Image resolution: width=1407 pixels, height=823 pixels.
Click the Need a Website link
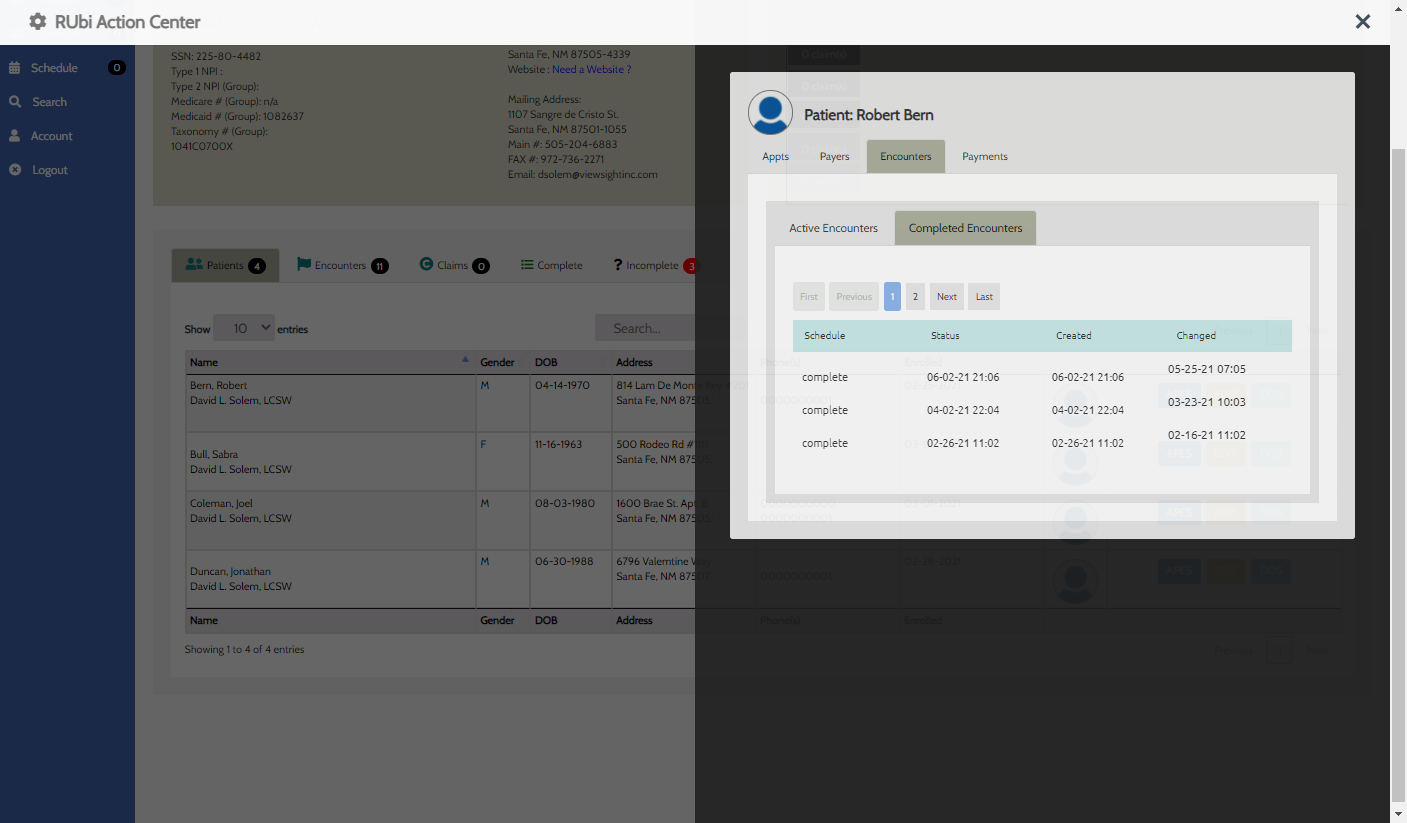click(591, 69)
